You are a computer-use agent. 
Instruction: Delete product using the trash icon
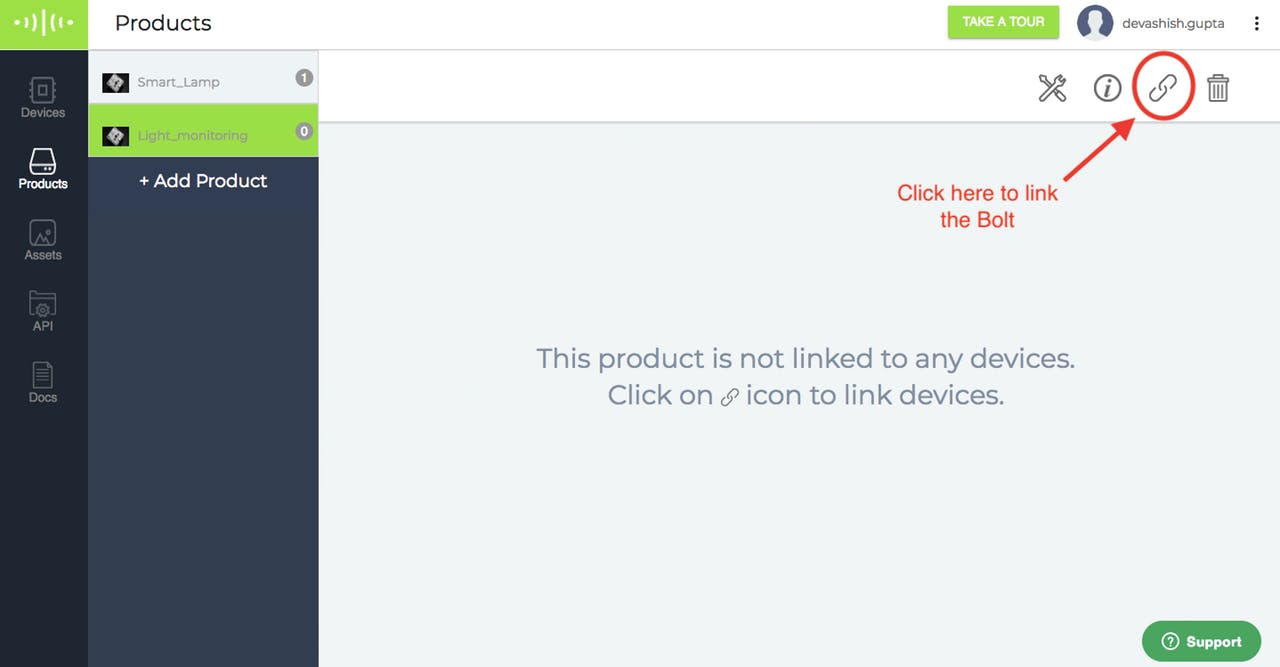click(x=1217, y=88)
